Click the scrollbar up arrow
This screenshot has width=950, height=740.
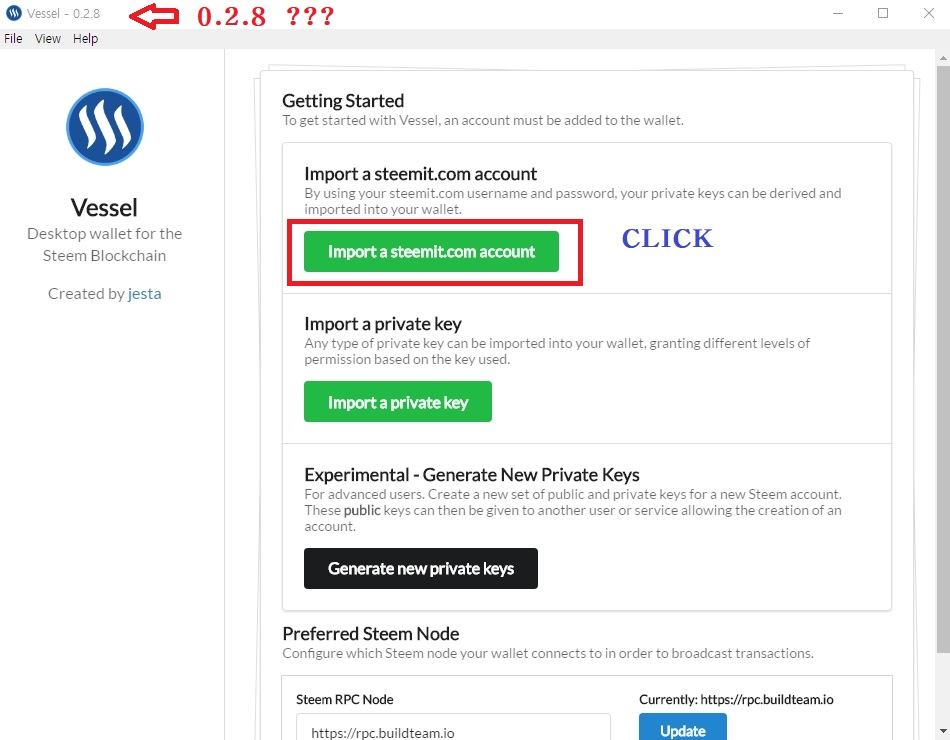pos(943,58)
